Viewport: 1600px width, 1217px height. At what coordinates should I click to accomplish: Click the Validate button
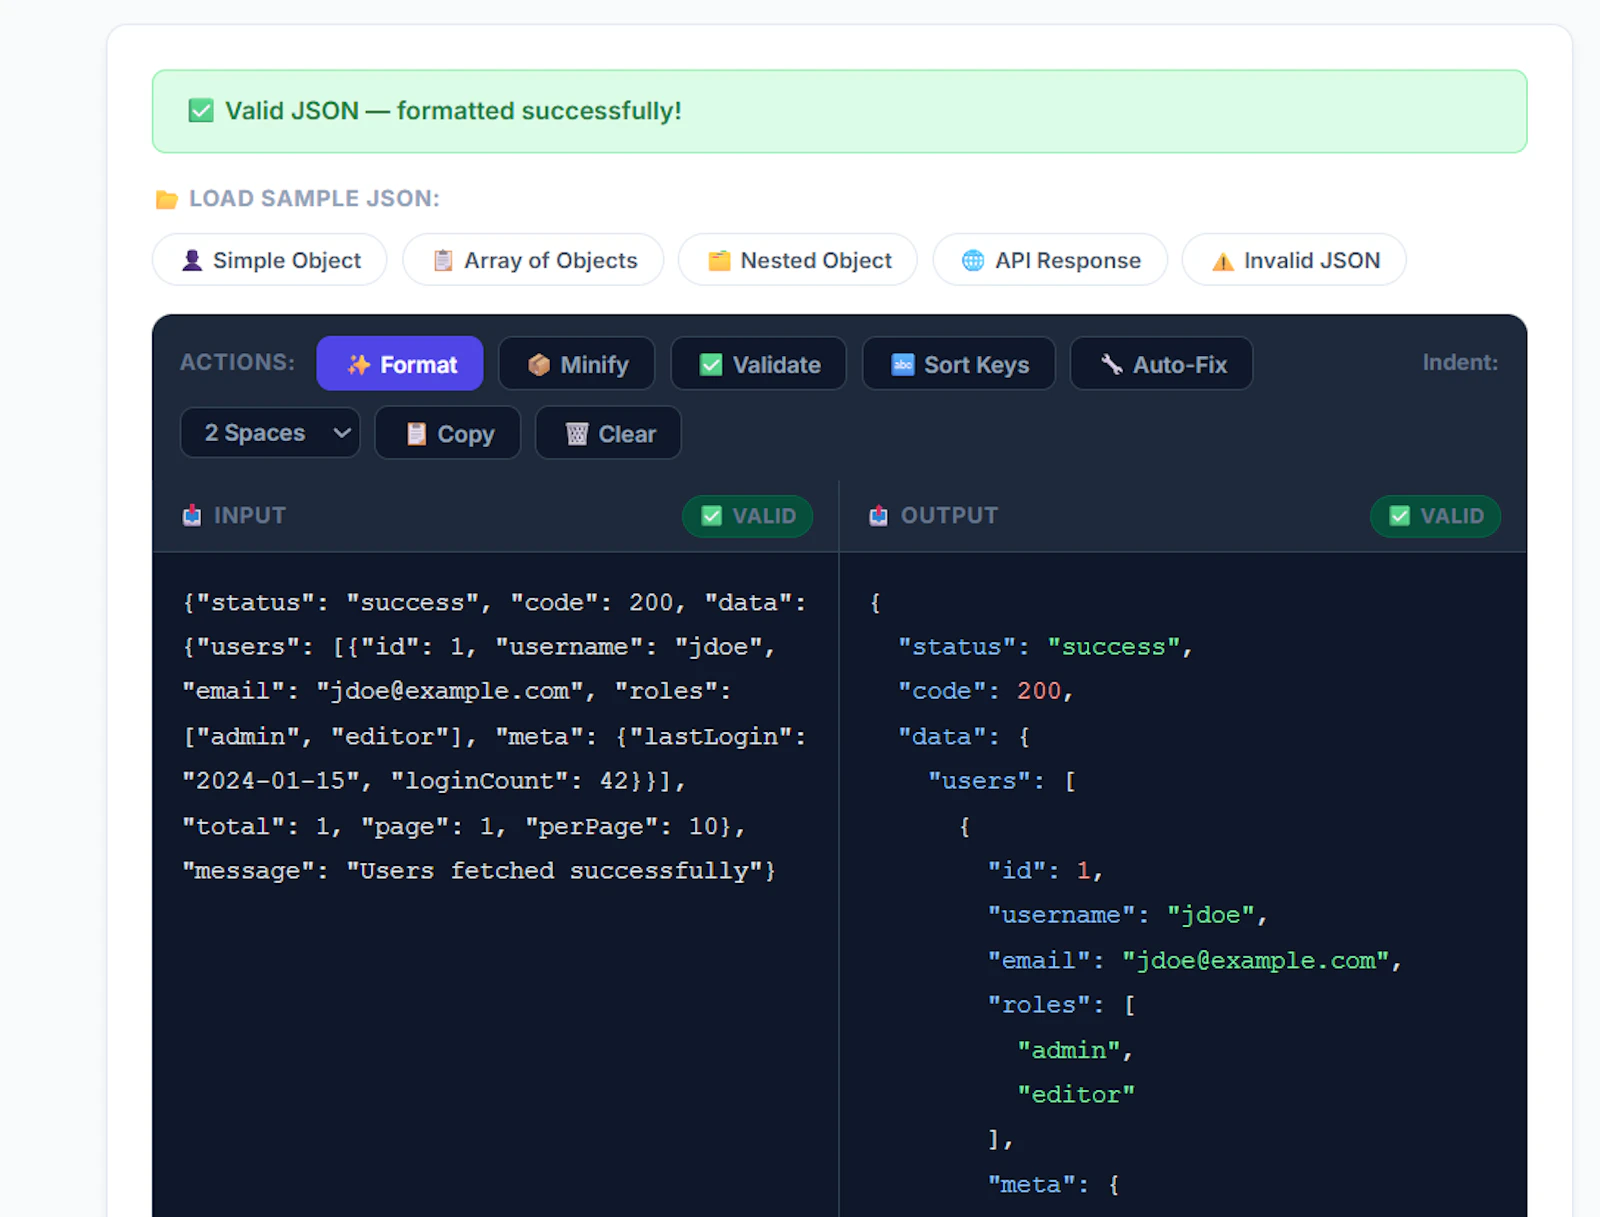click(x=759, y=364)
